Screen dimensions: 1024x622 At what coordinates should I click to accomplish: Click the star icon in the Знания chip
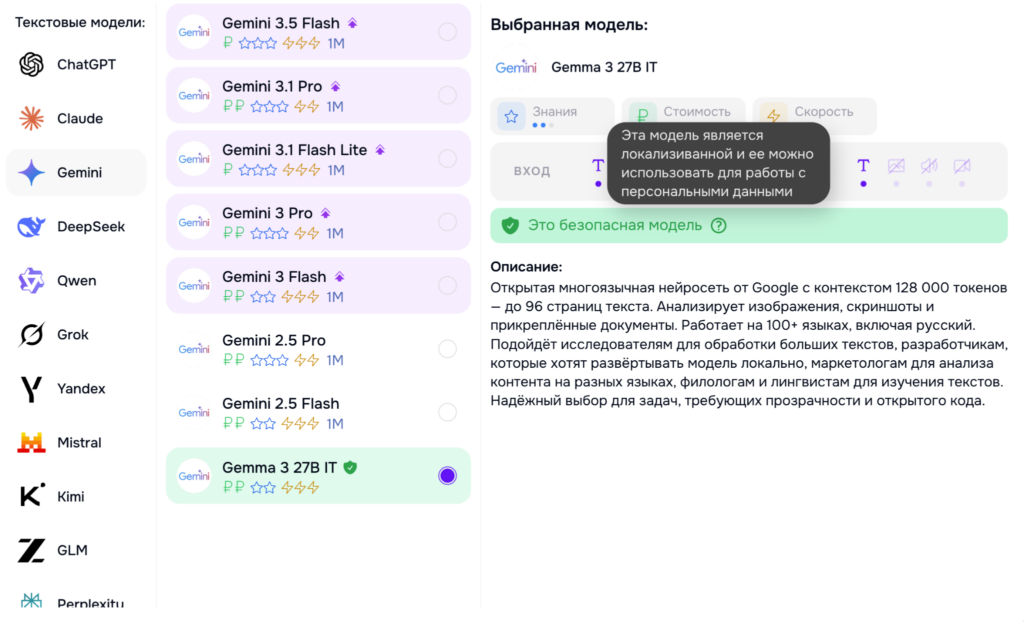pos(511,116)
